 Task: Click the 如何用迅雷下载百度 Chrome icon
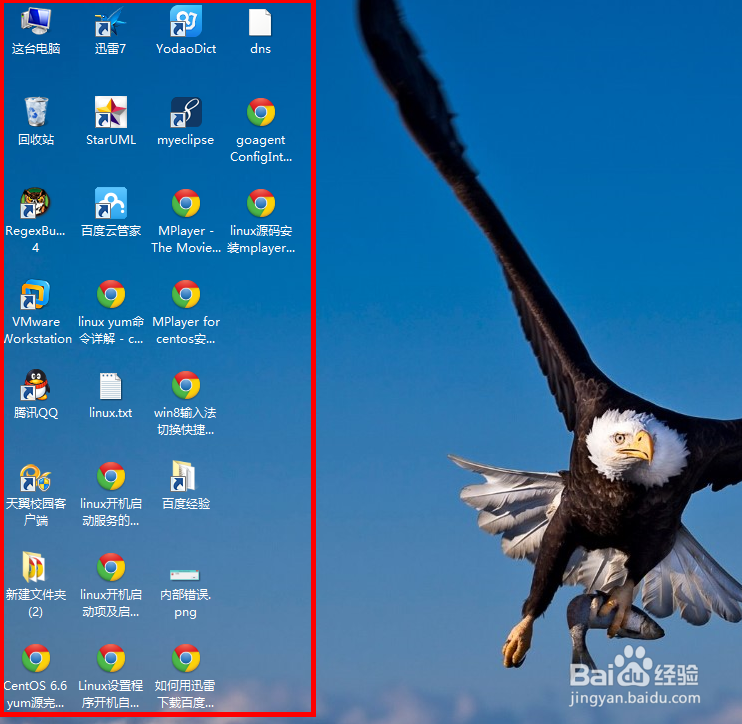tap(186, 658)
